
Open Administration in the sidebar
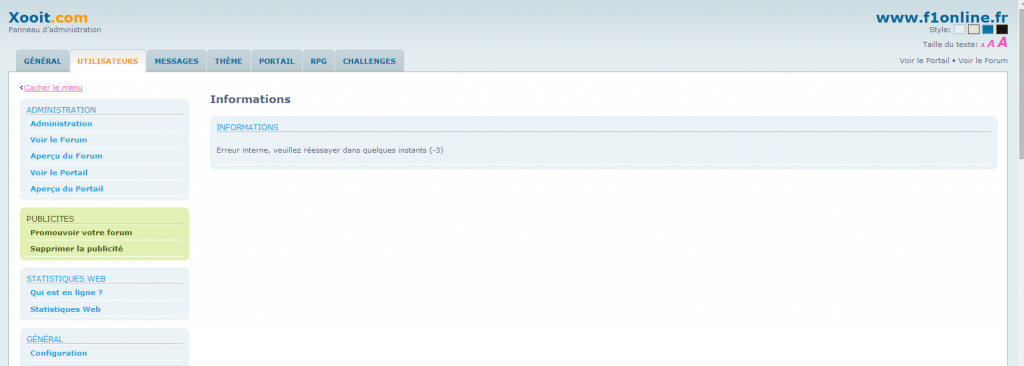(61, 124)
